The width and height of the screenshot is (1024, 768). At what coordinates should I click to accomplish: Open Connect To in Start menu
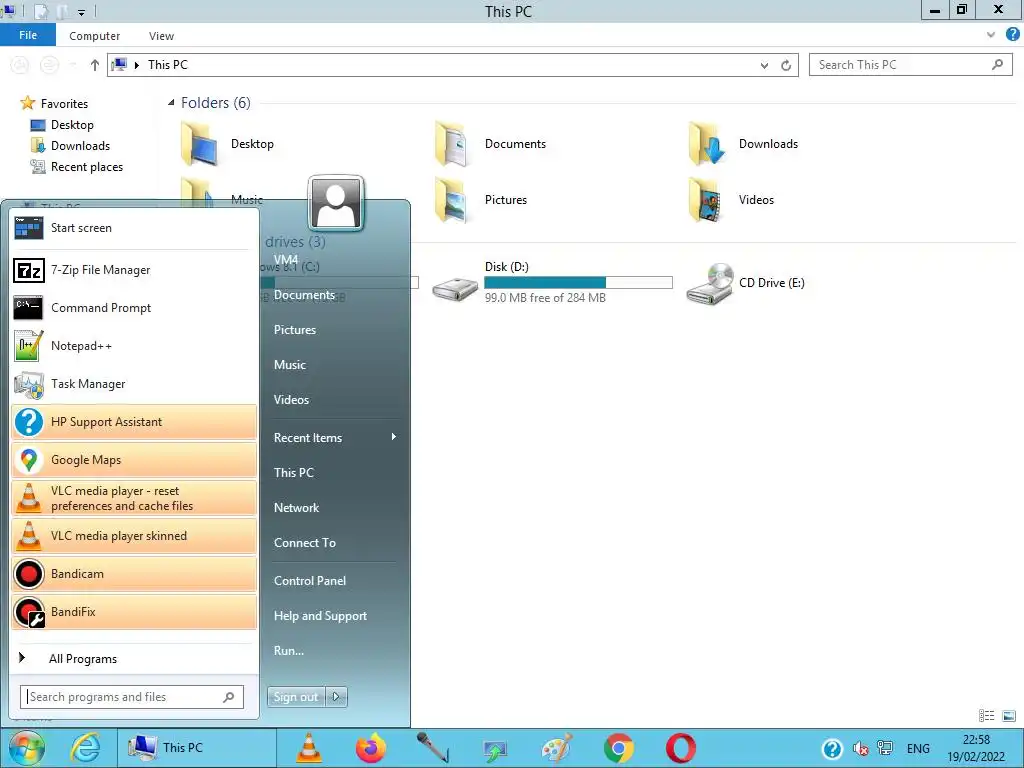[x=304, y=543]
